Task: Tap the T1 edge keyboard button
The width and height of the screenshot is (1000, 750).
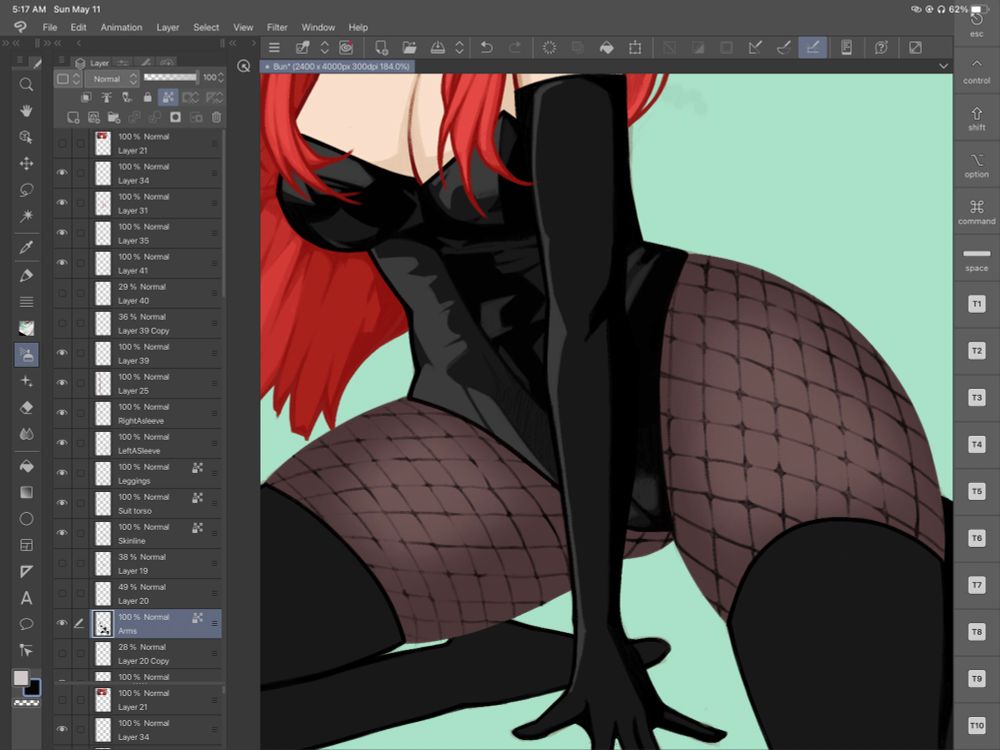Action: pos(976,304)
